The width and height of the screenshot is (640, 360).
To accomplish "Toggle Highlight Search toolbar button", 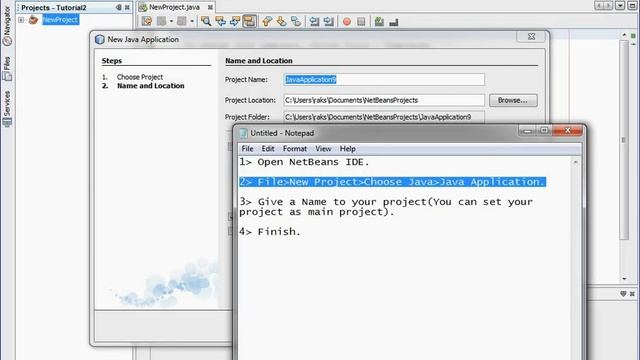I will pos(249,21).
